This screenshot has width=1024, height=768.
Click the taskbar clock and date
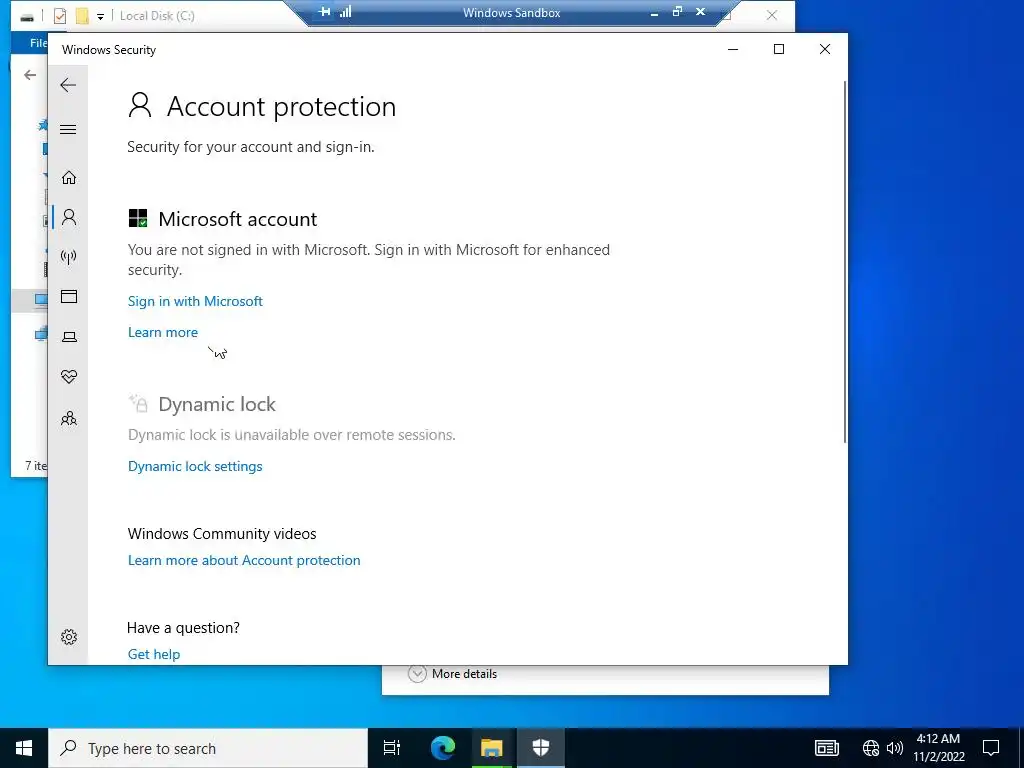tap(938, 748)
